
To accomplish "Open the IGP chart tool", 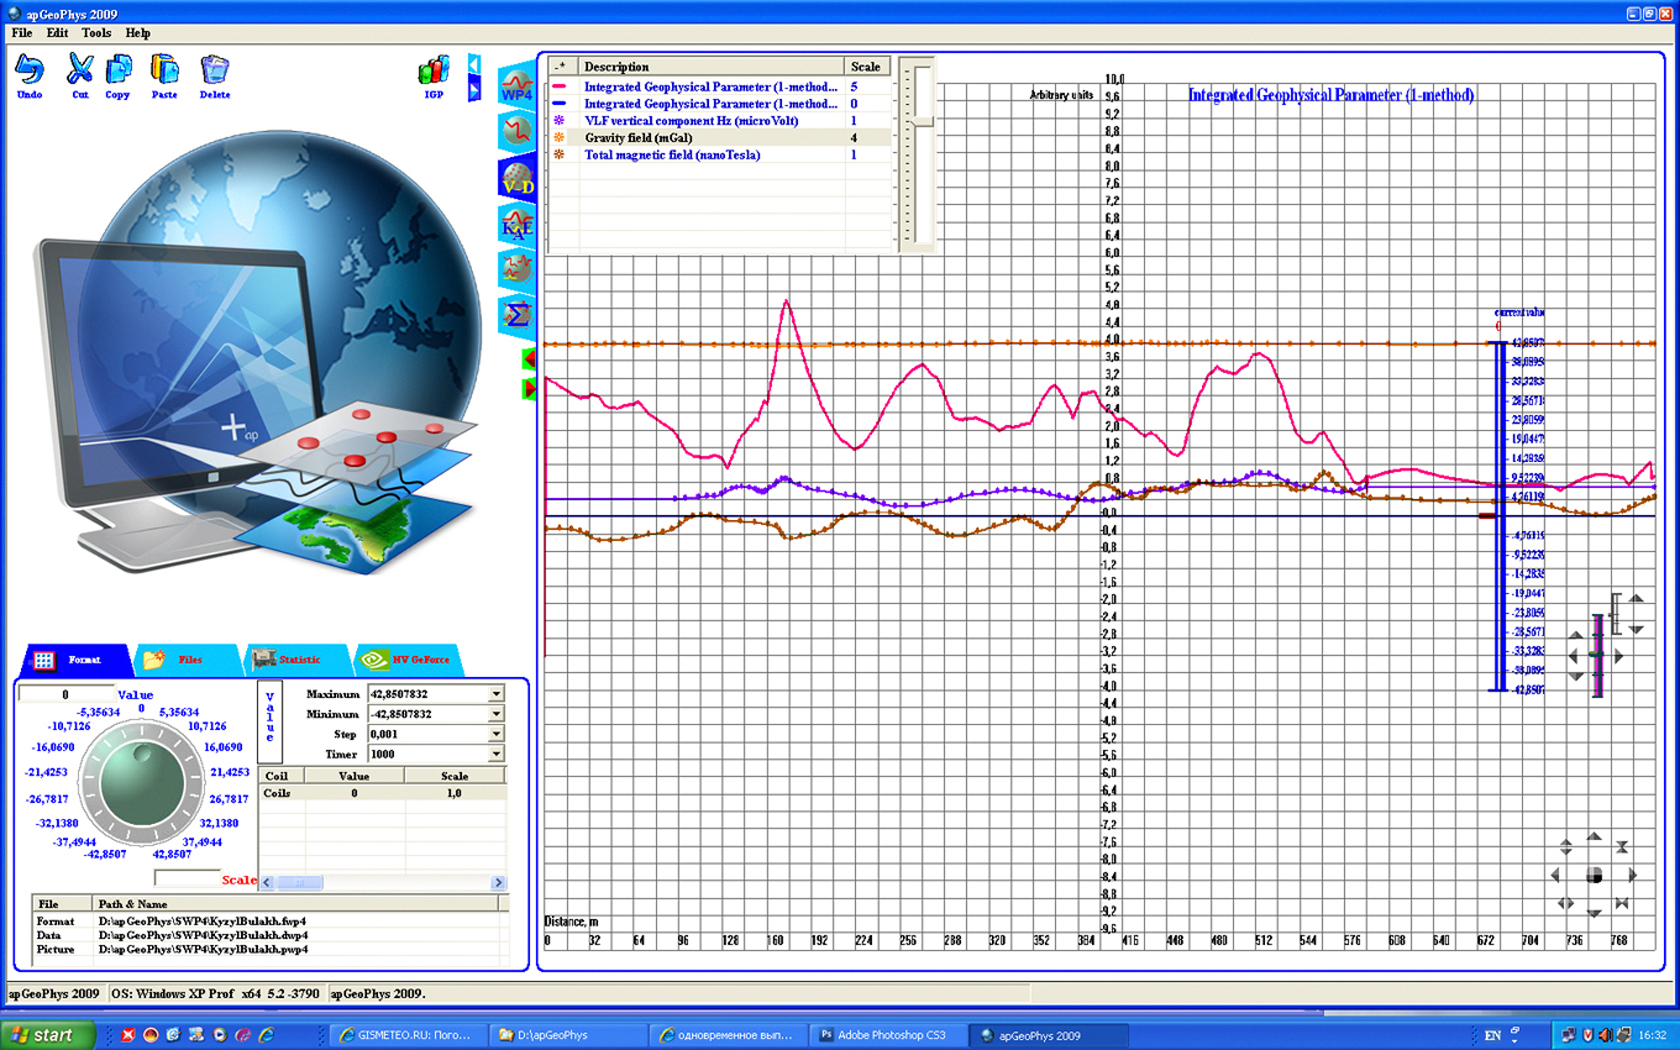I will click(433, 73).
